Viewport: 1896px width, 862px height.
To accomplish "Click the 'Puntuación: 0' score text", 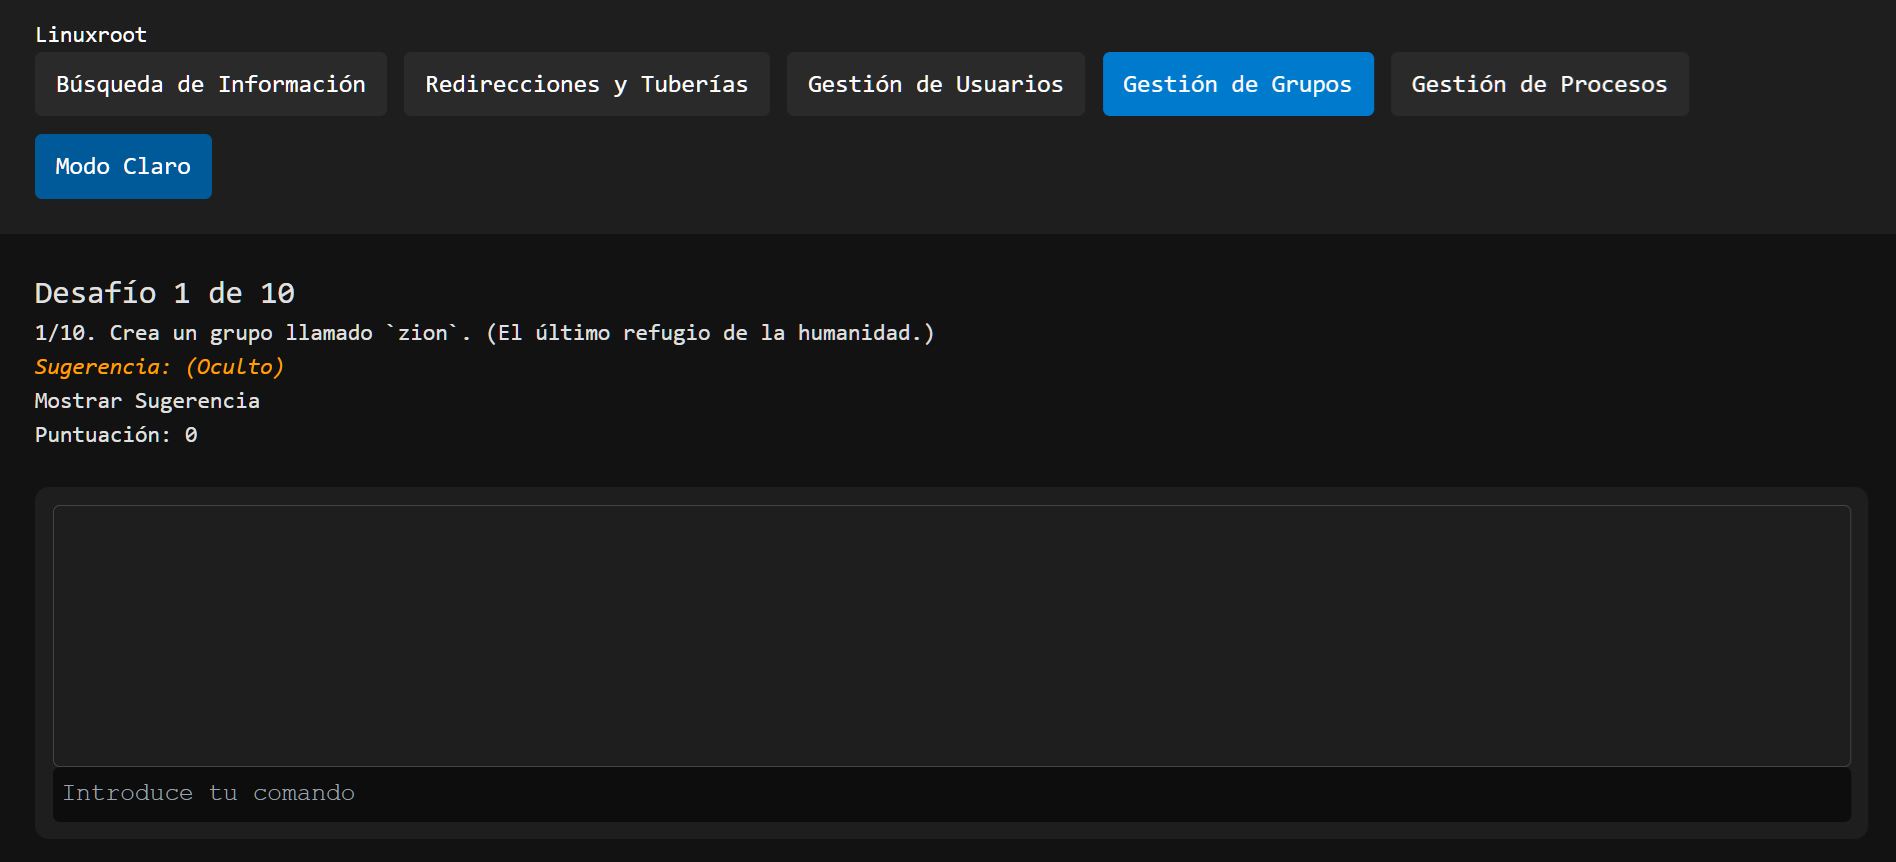I will click(x=116, y=435).
